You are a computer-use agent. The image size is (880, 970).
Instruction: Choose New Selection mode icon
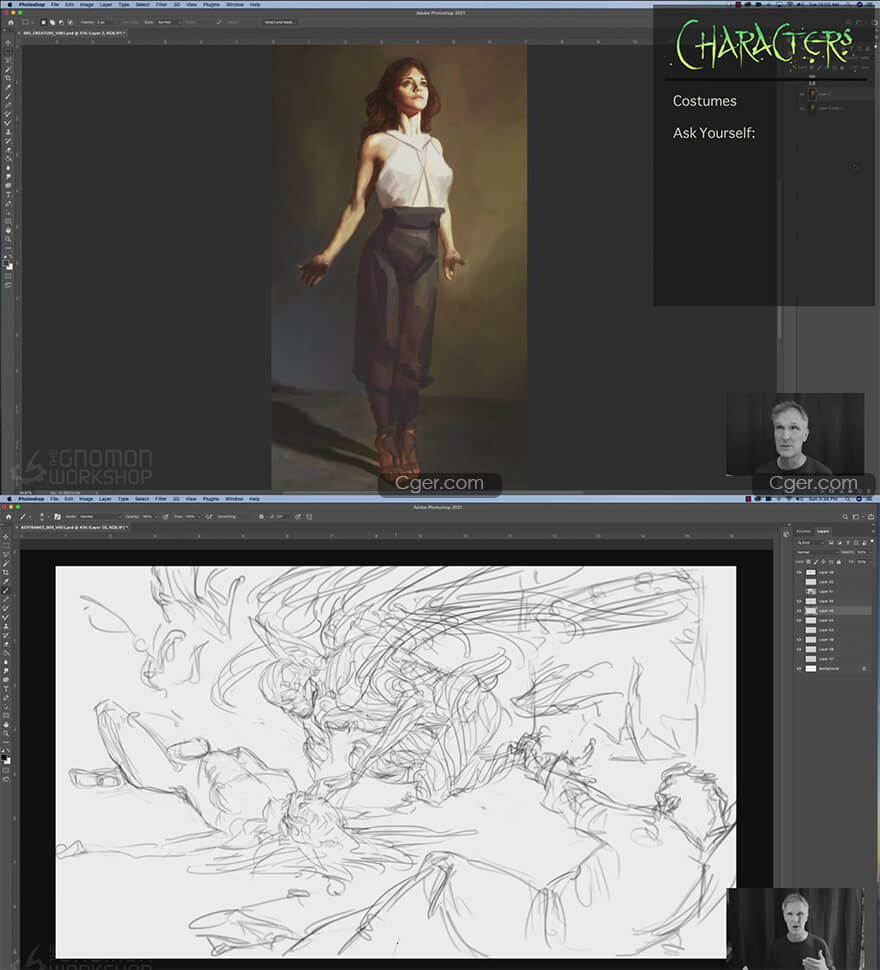(x=43, y=22)
